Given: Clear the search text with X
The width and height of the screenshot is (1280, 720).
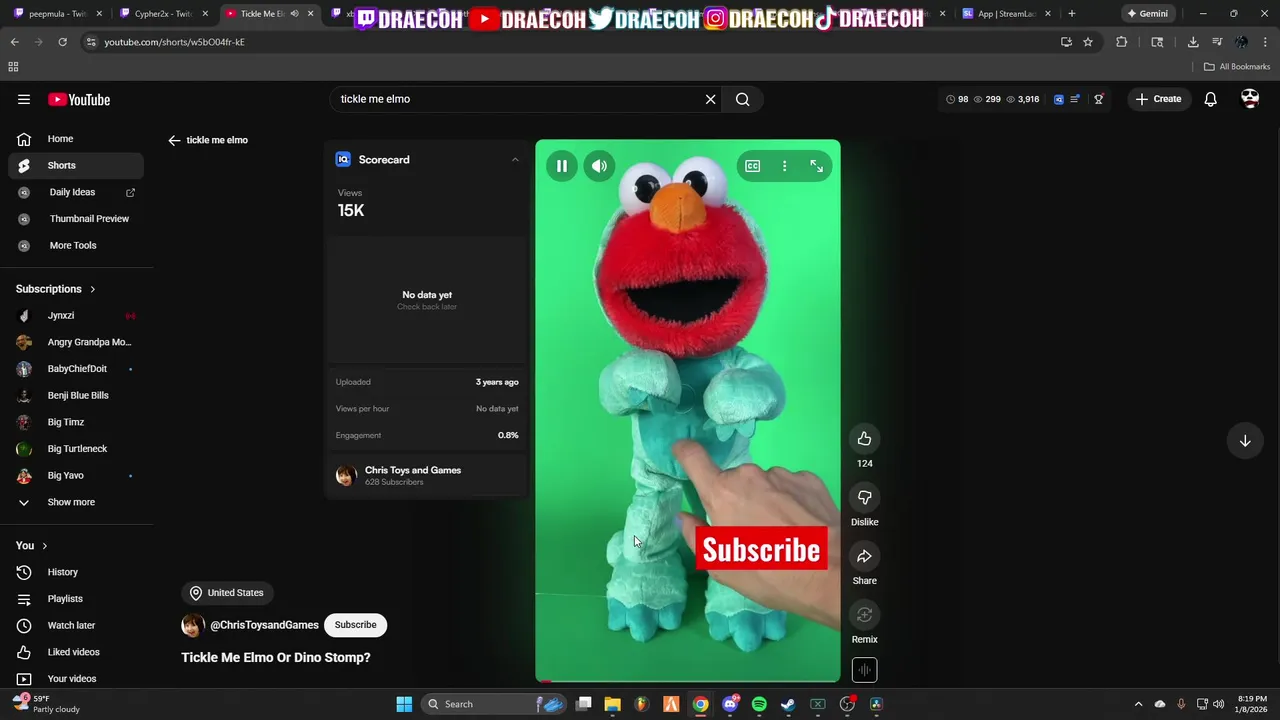Looking at the screenshot, I should 711,99.
